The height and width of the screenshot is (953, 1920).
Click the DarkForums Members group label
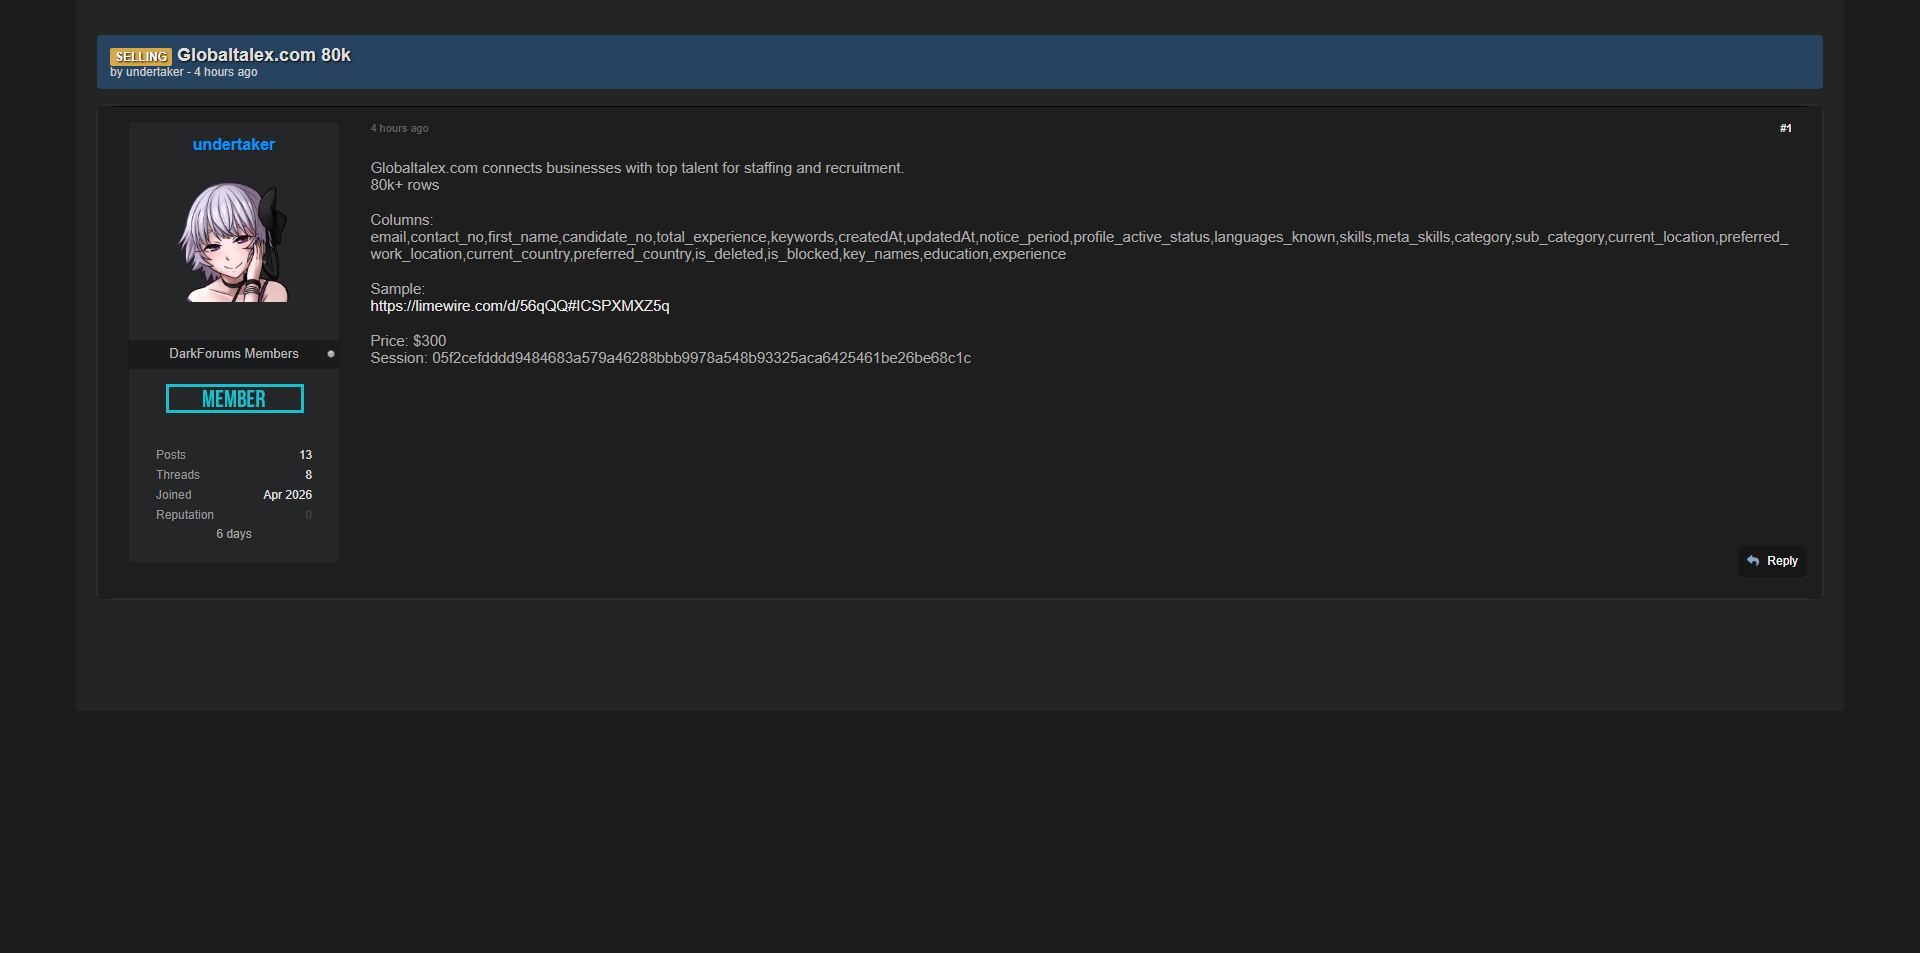[233, 354]
